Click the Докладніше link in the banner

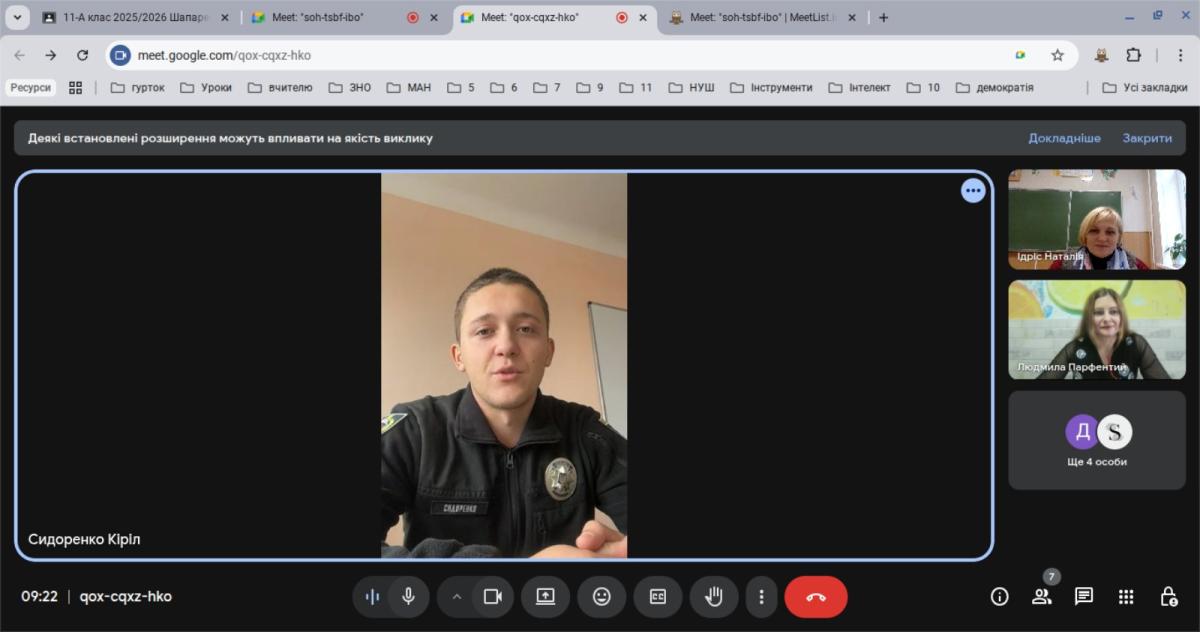pos(1064,138)
